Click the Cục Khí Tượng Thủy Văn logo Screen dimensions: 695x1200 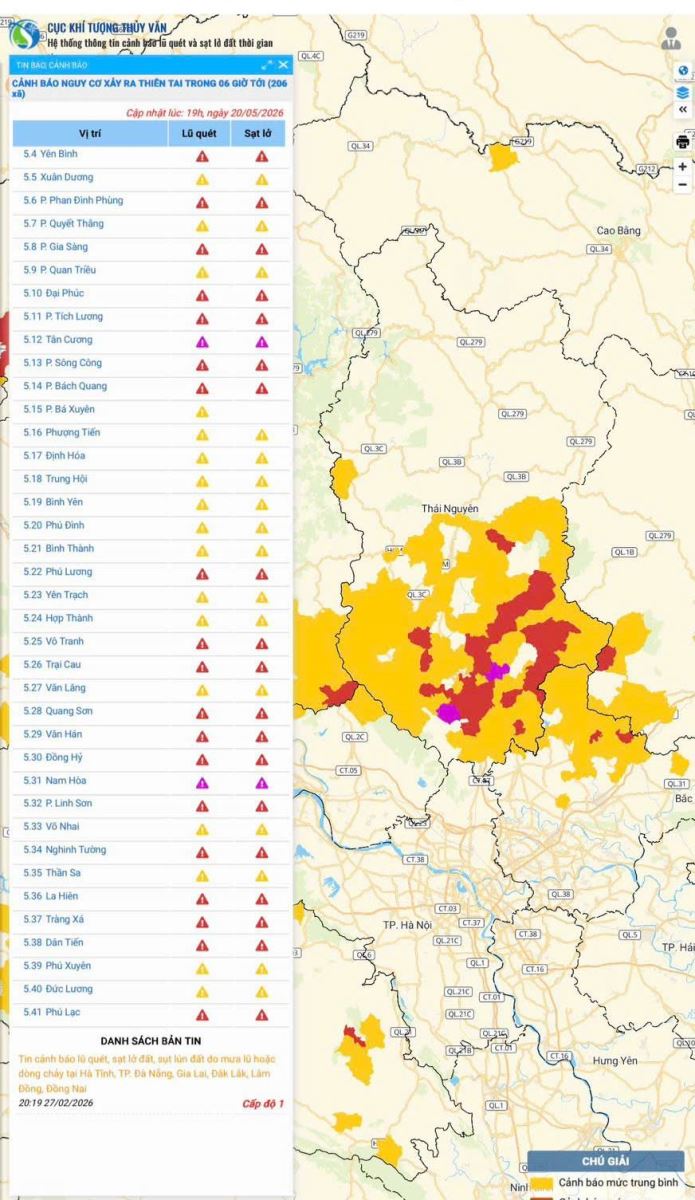coord(24,36)
